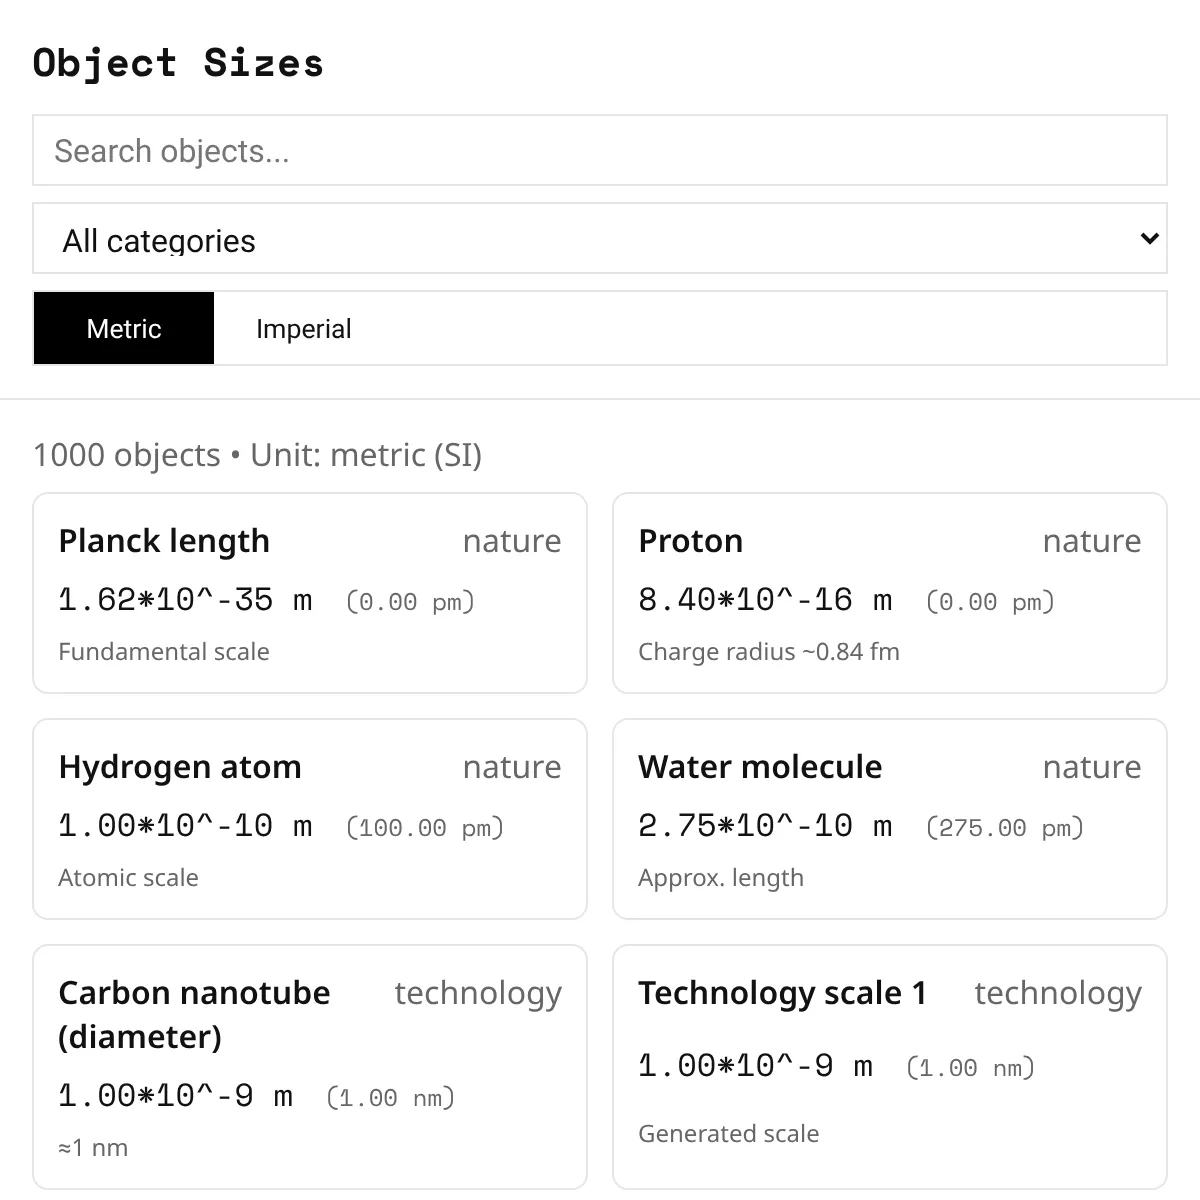The image size is (1200, 1200).
Task: Click the technology tag on Technology scale 1
Action: (x=1058, y=993)
